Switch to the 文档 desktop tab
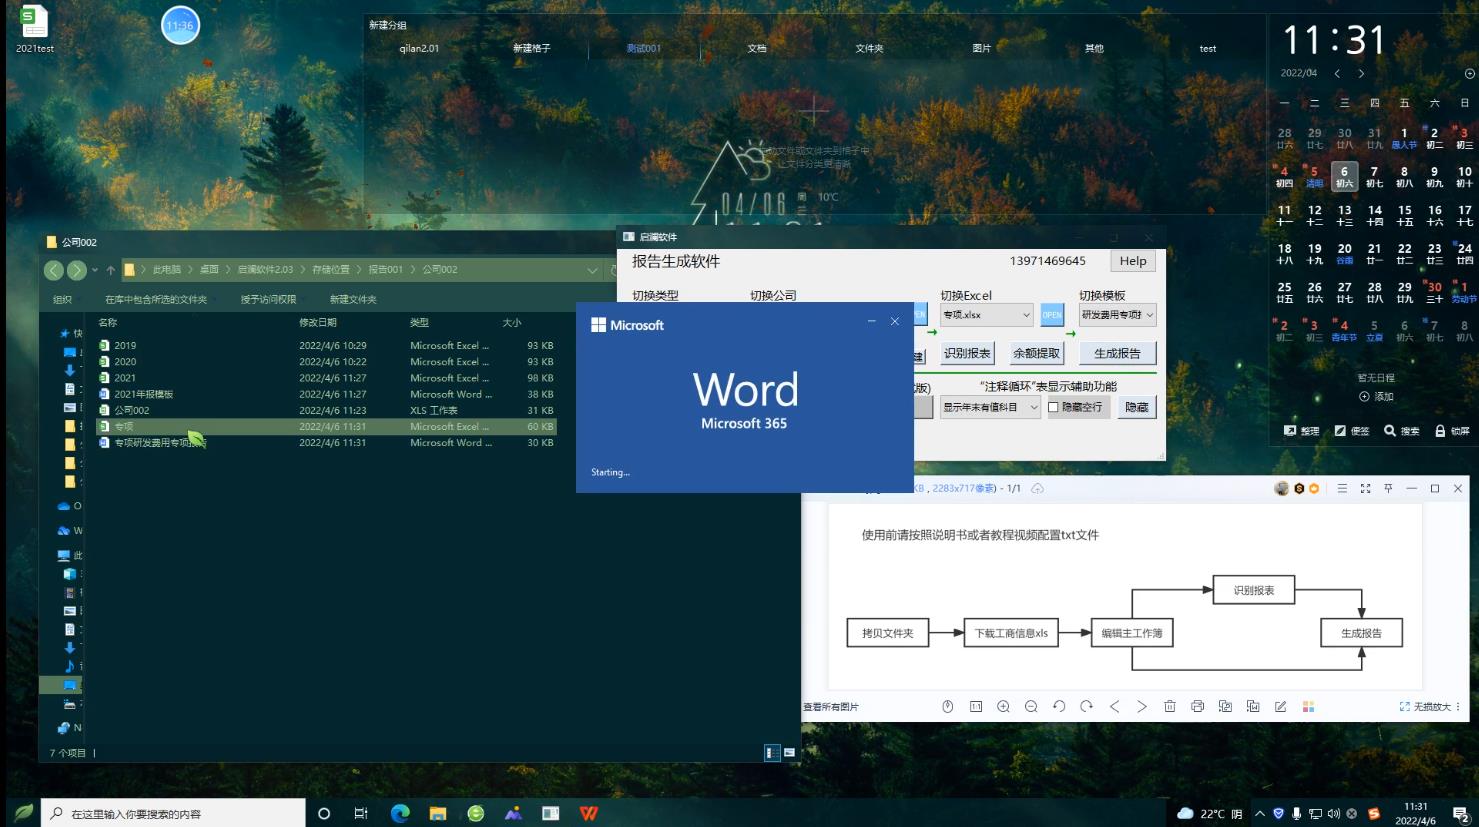1479x827 pixels. (757, 48)
